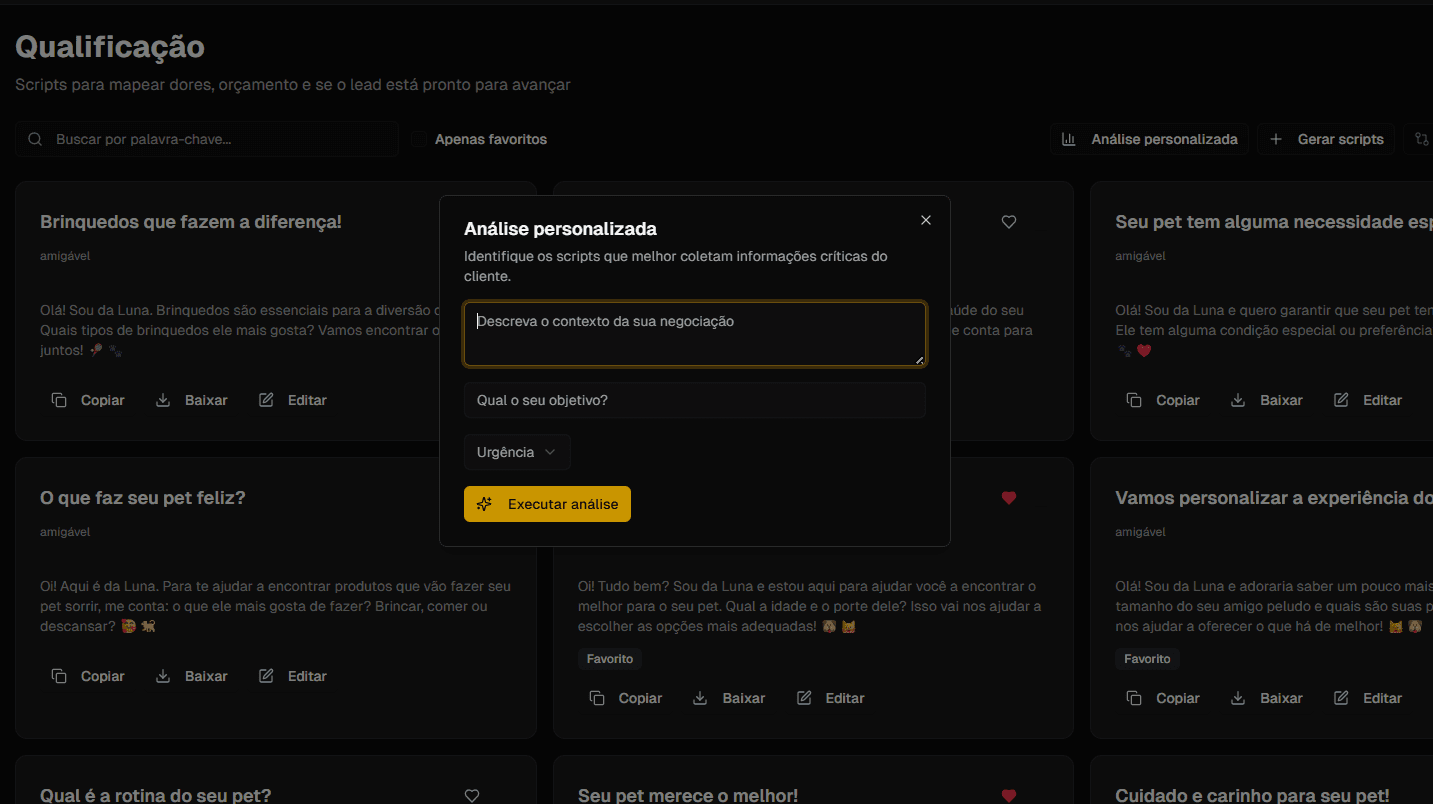
Task: Toggle the outline heart beside the dialog's close X
Action: (1009, 222)
